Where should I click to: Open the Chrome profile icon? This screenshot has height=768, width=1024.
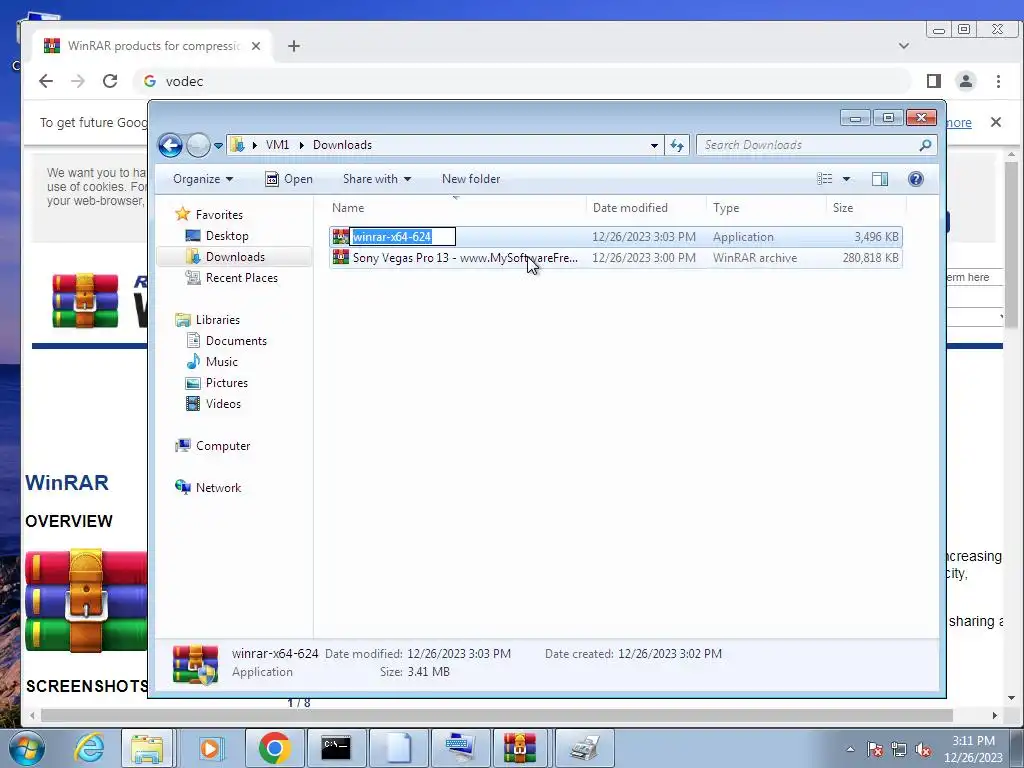click(x=965, y=81)
